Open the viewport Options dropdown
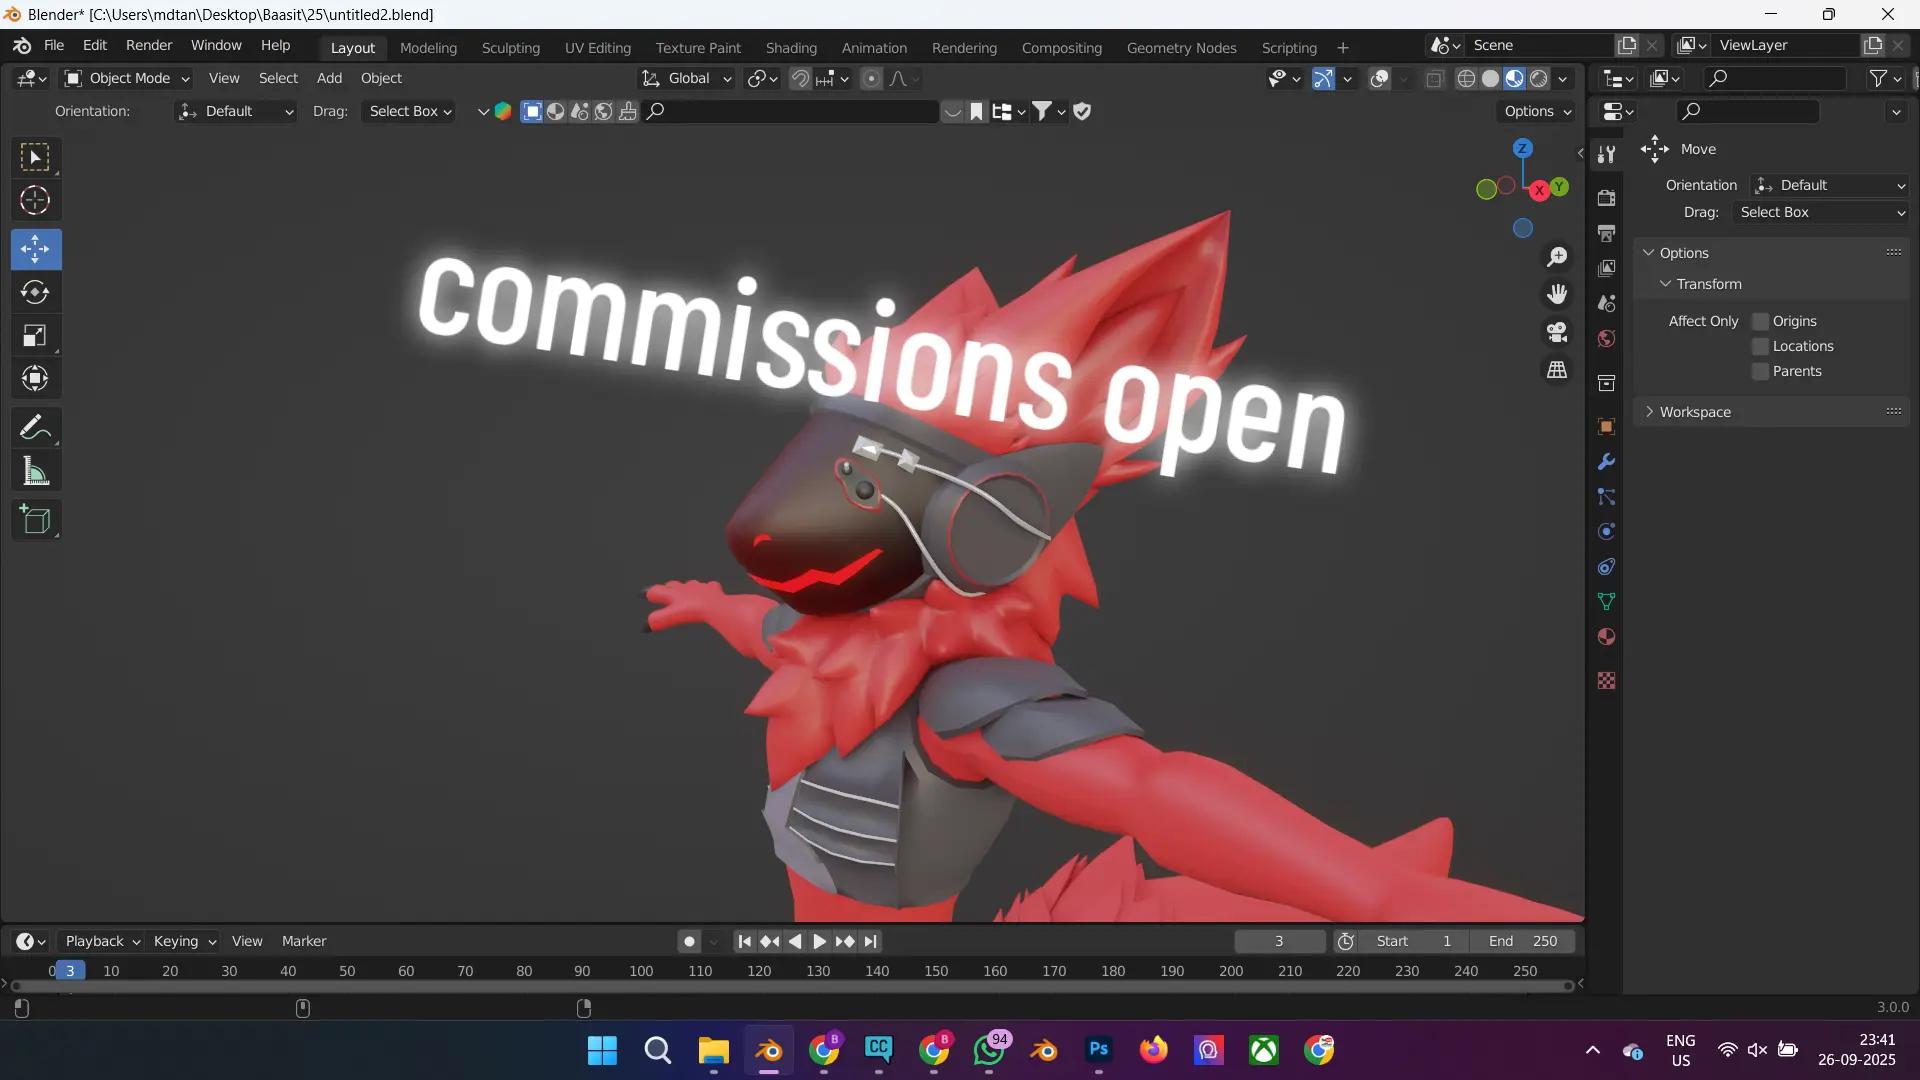Screen dimensions: 1920x1080 tap(1537, 112)
